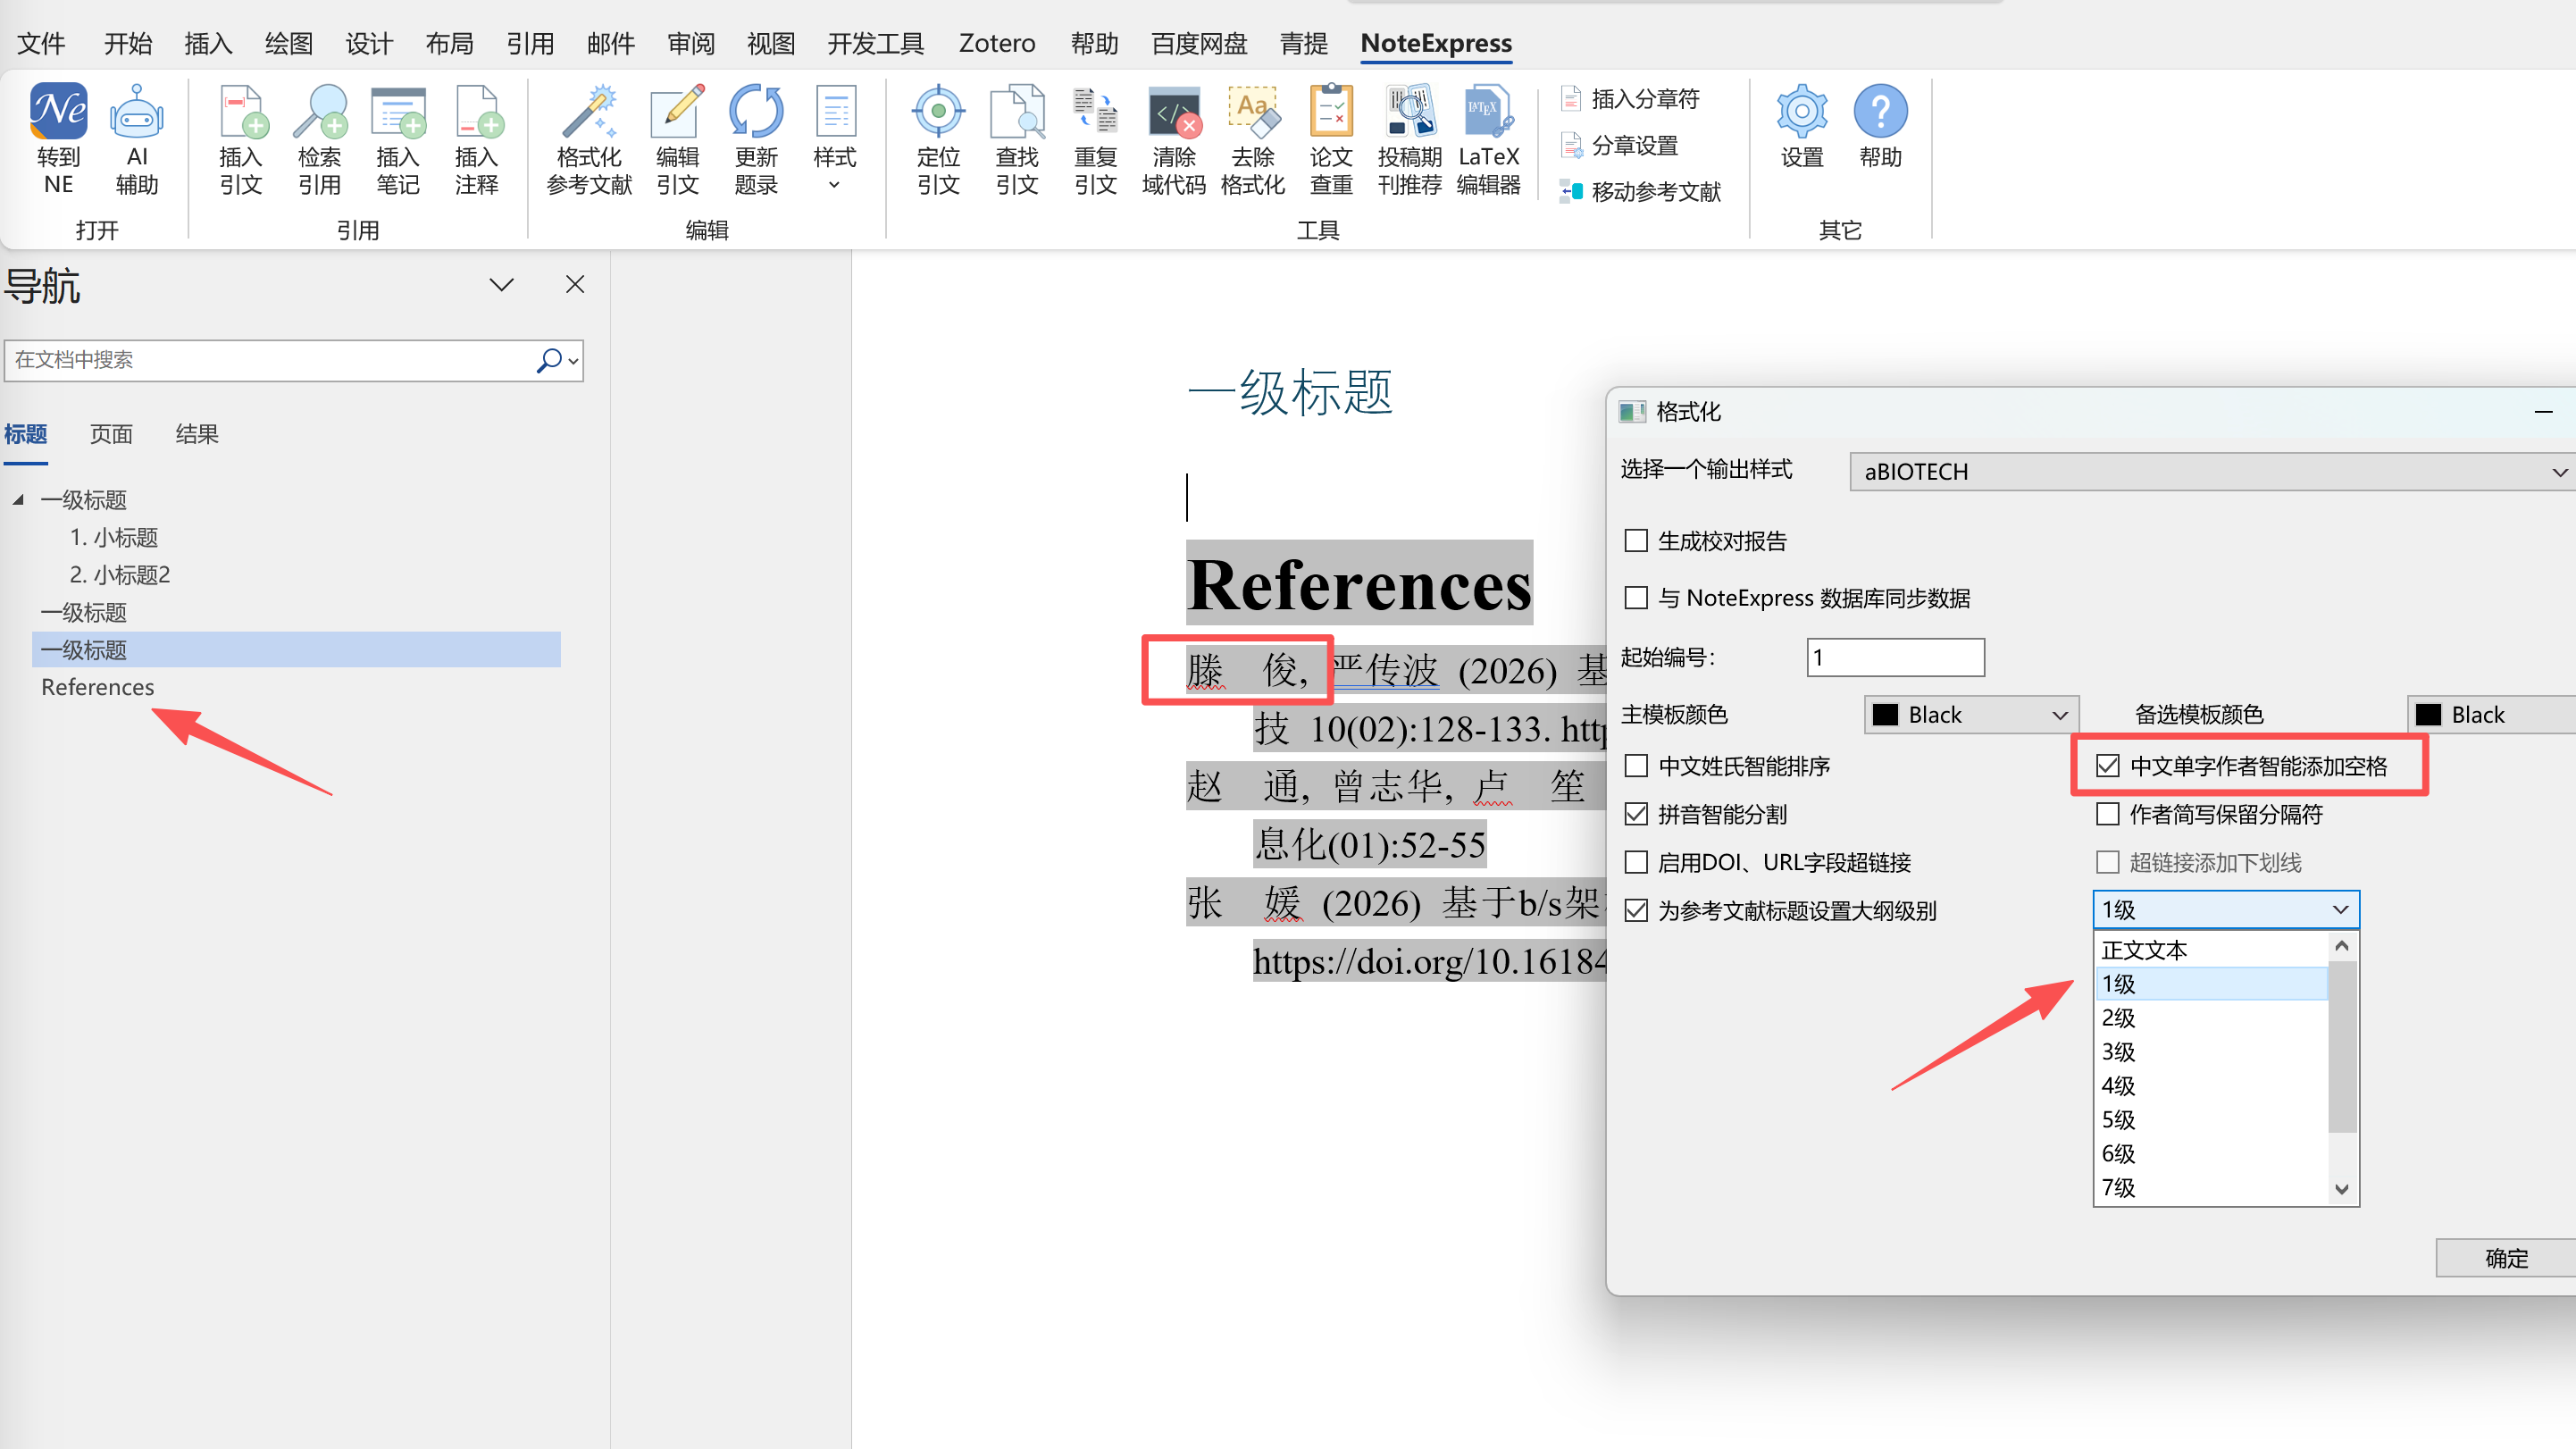The height and width of the screenshot is (1449, 2576).
Task: Click 确定 button in 格式化 dialog
Action: pyautogui.click(x=2505, y=1258)
